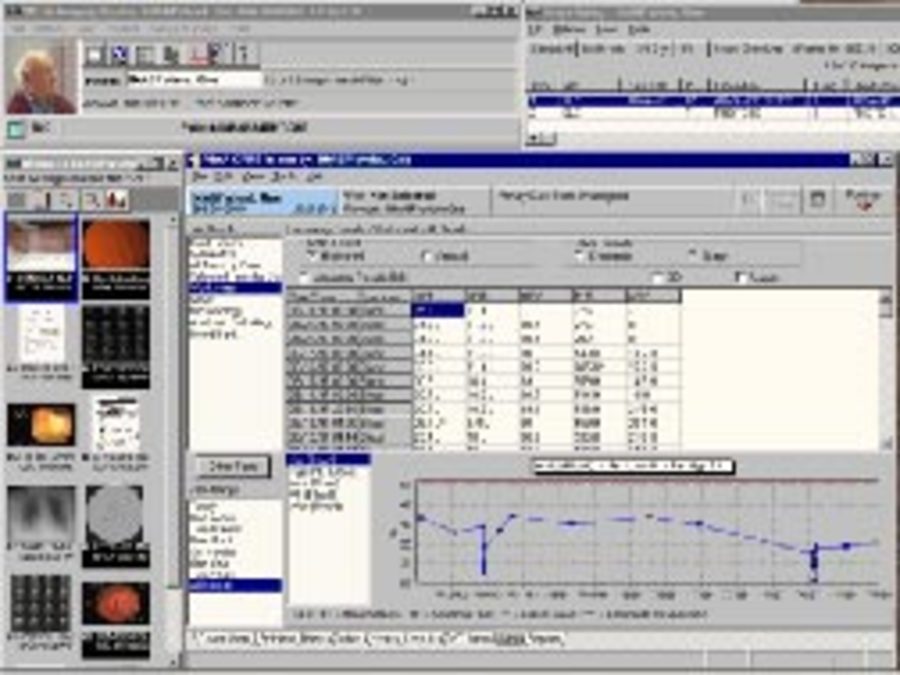The width and height of the screenshot is (900, 675).
Task: Open the patient portrait photo
Action: click(40, 77)
